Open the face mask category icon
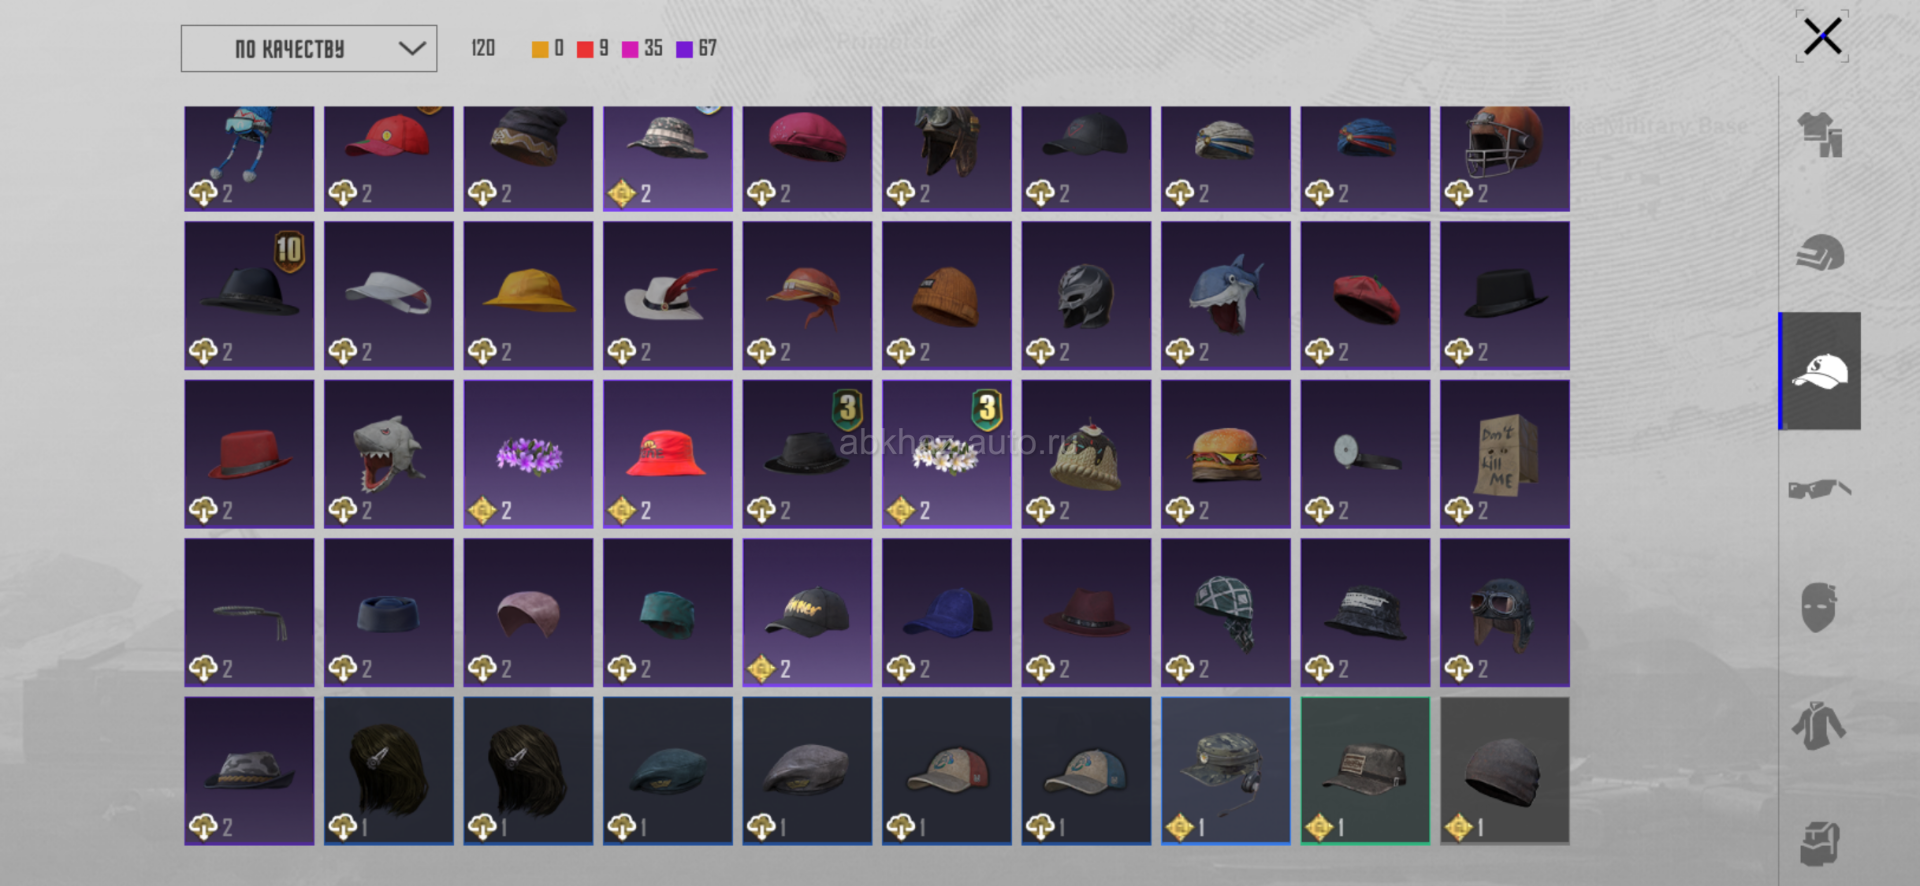Viewport: 1920px width, 886px height. tap(1819, 607)
